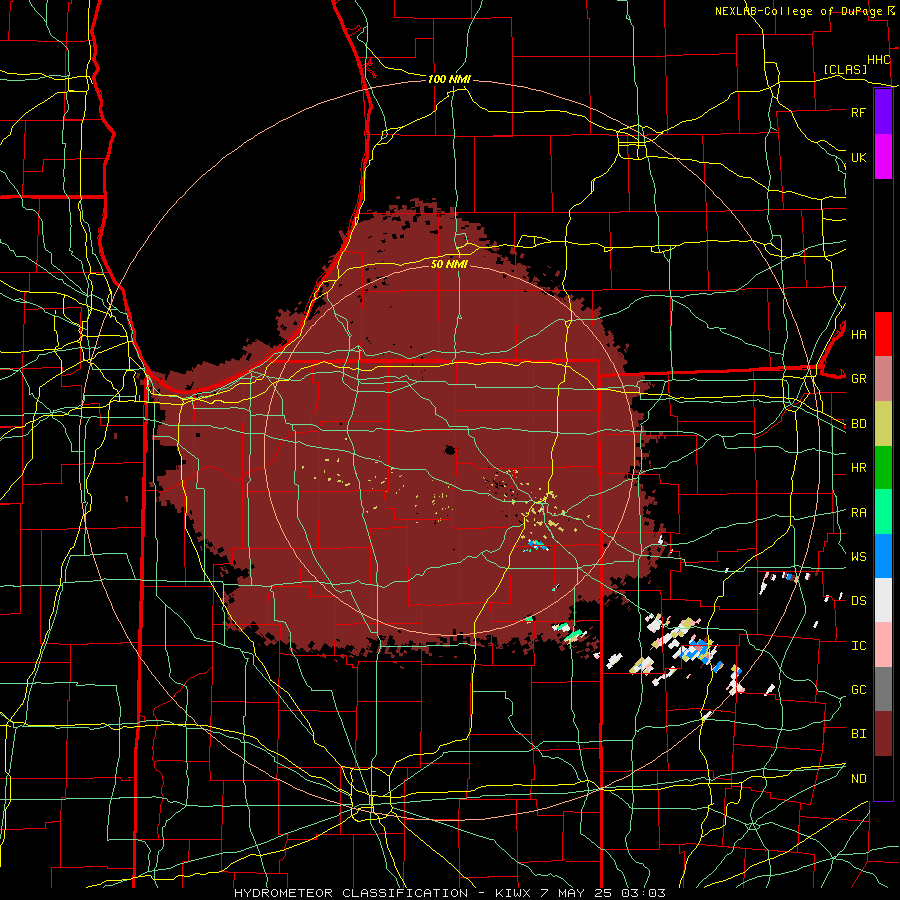This screenshot has width=900, height=900.
Task: Click the "KIWX" radar site identifier
Action: [x=514, y=893]
